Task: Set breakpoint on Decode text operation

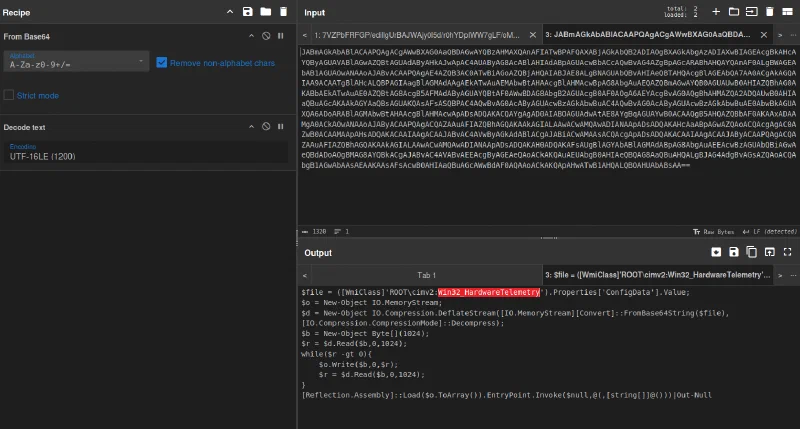Action: (281, 127)
